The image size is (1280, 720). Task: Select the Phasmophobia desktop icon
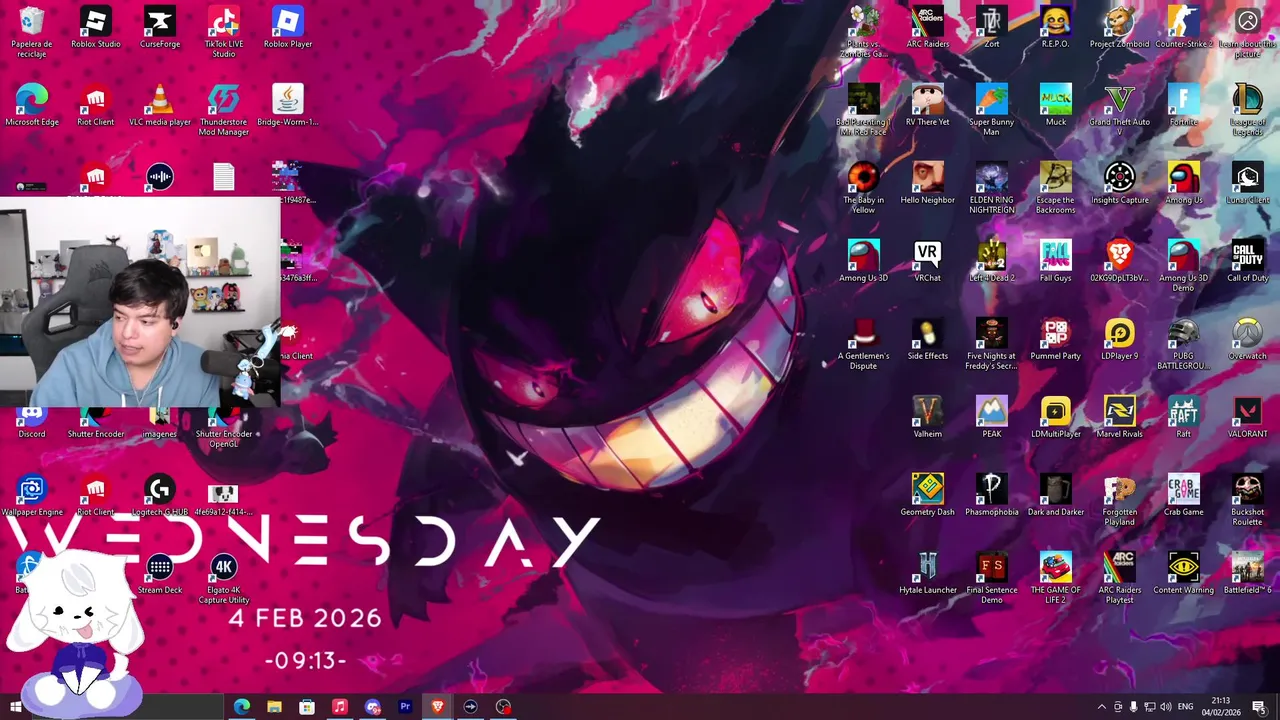[992, 496]
